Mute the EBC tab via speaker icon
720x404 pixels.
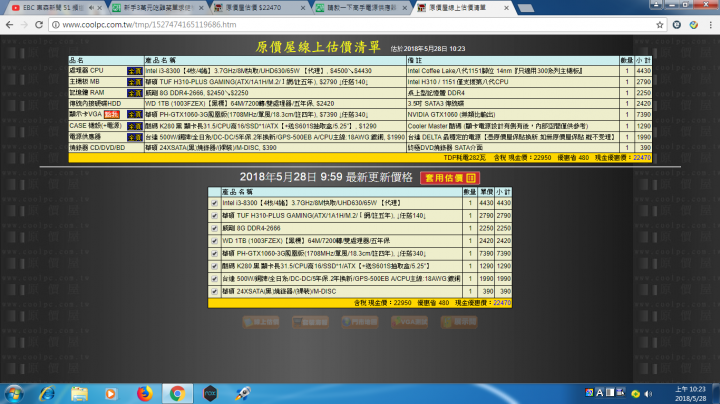pos(91,8)
